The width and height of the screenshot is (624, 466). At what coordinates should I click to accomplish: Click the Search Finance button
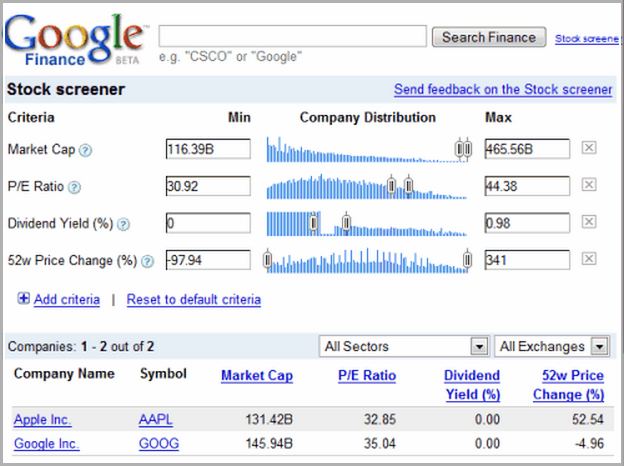[x=489, y=37]
